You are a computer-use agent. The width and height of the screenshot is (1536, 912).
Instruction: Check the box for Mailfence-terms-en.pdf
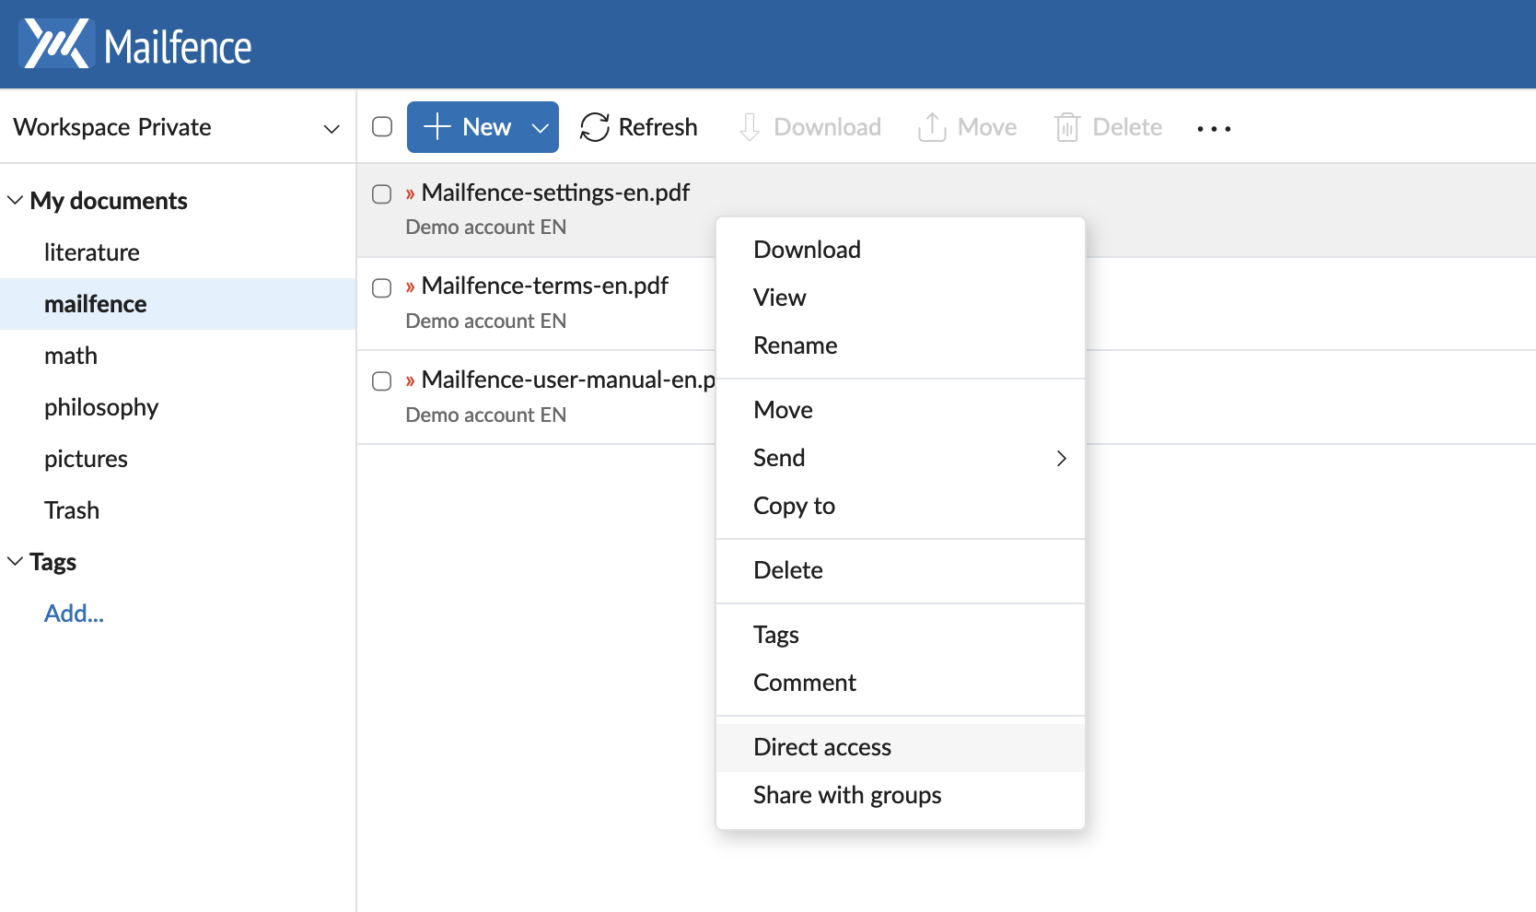[x=381, y=288]
